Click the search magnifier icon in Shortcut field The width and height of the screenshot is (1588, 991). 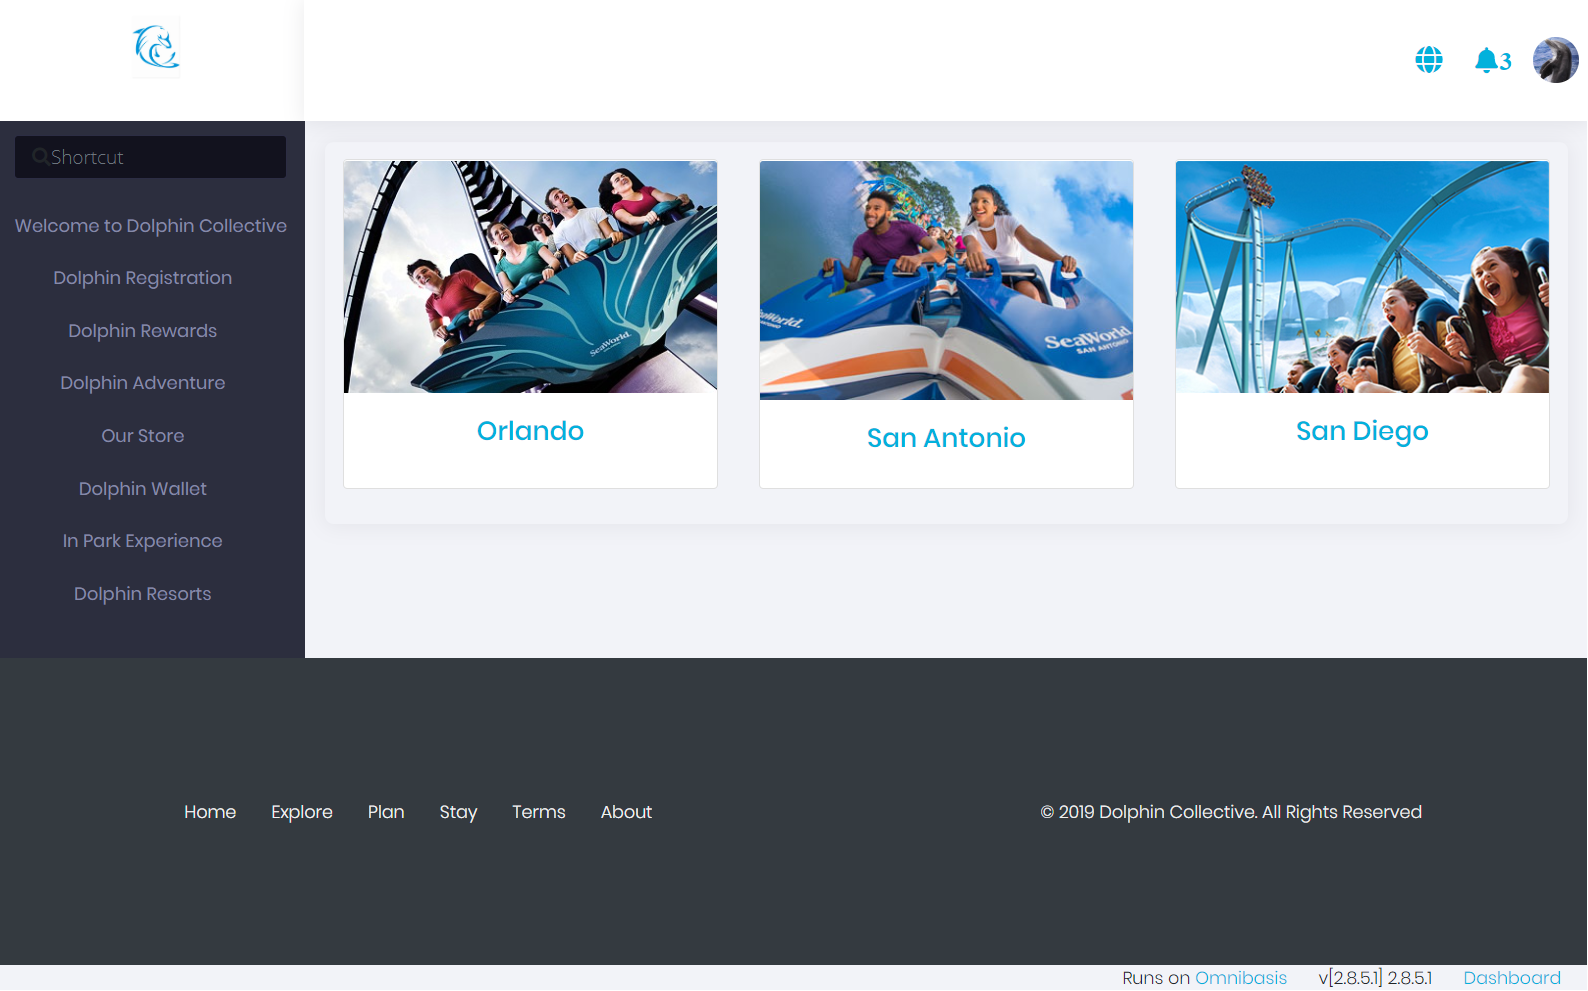tap(40, 157)
